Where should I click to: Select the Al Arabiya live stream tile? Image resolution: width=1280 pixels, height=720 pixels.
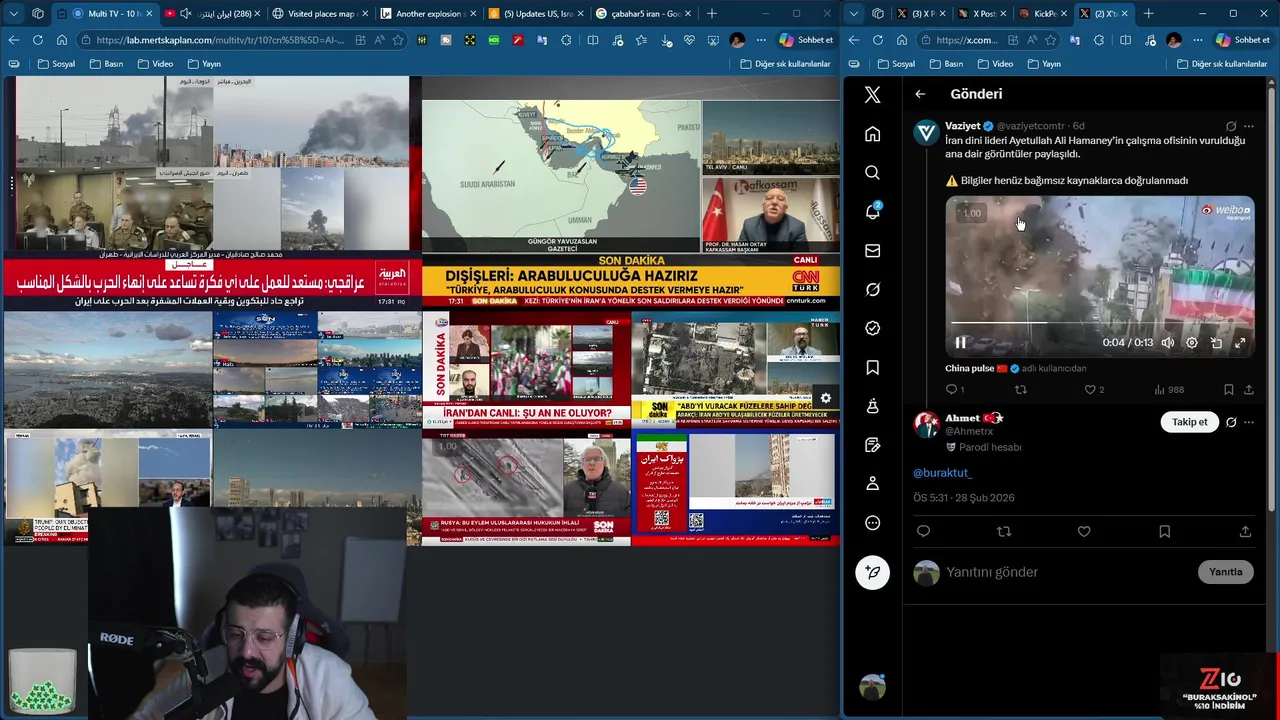click(212, 193)
